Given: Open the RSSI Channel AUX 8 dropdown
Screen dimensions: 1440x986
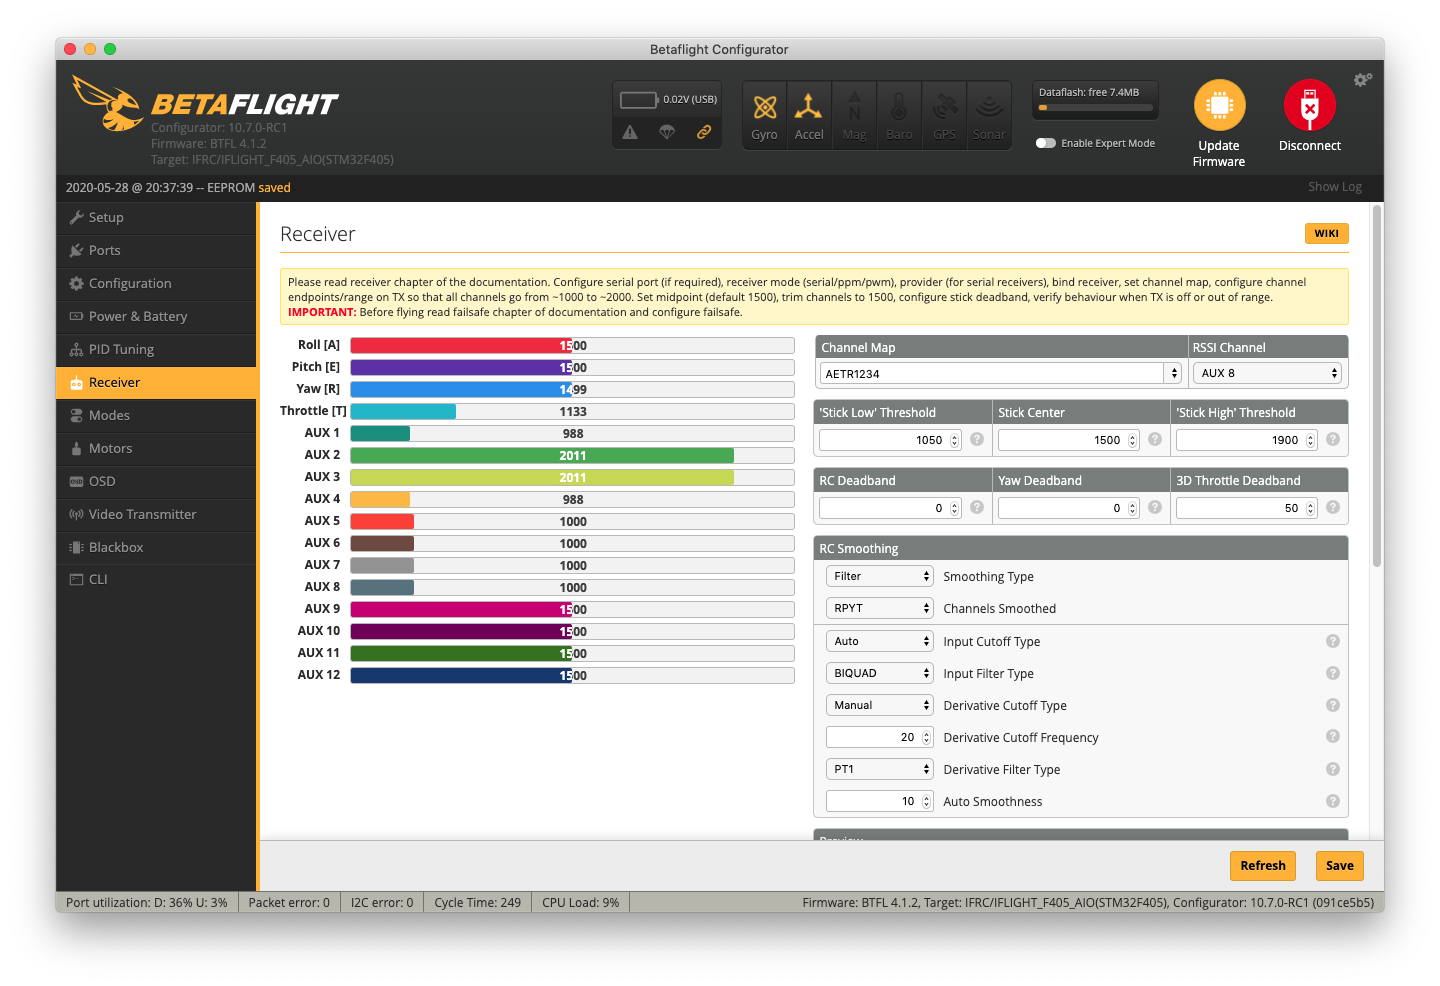Looking at the screenshot, I should click(1267, 373).
